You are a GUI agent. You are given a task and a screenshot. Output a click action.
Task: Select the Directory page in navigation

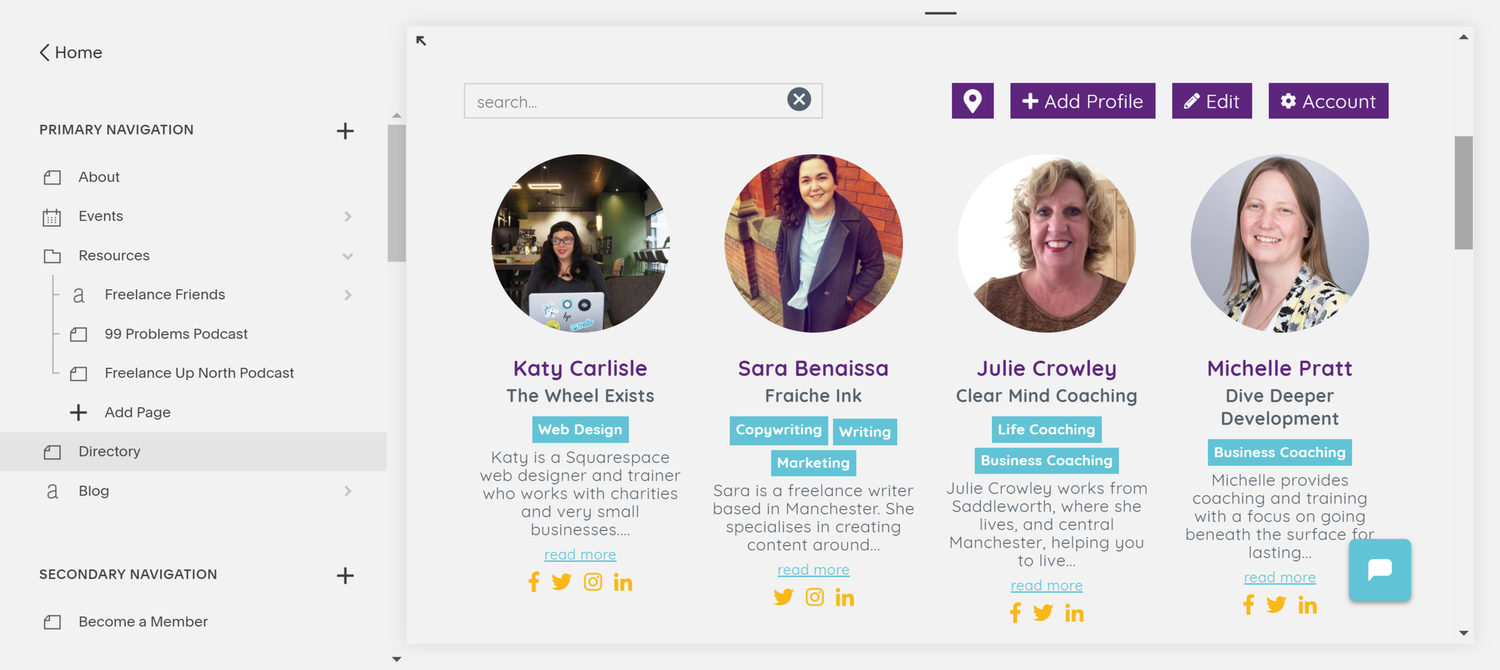[193, 452]
